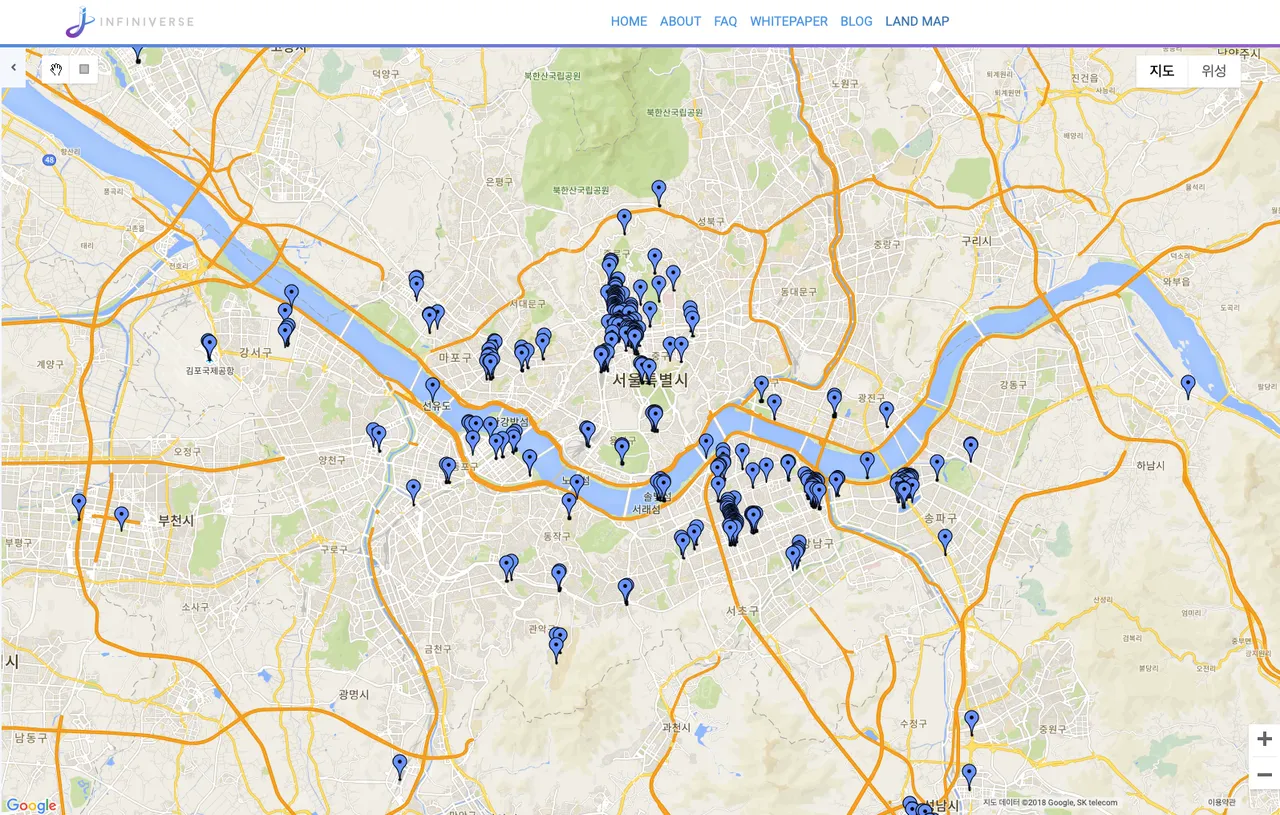This screenshot has width=1280, height=815.
Task: Click the 하남시 city label
Action: click(1152, 466)
